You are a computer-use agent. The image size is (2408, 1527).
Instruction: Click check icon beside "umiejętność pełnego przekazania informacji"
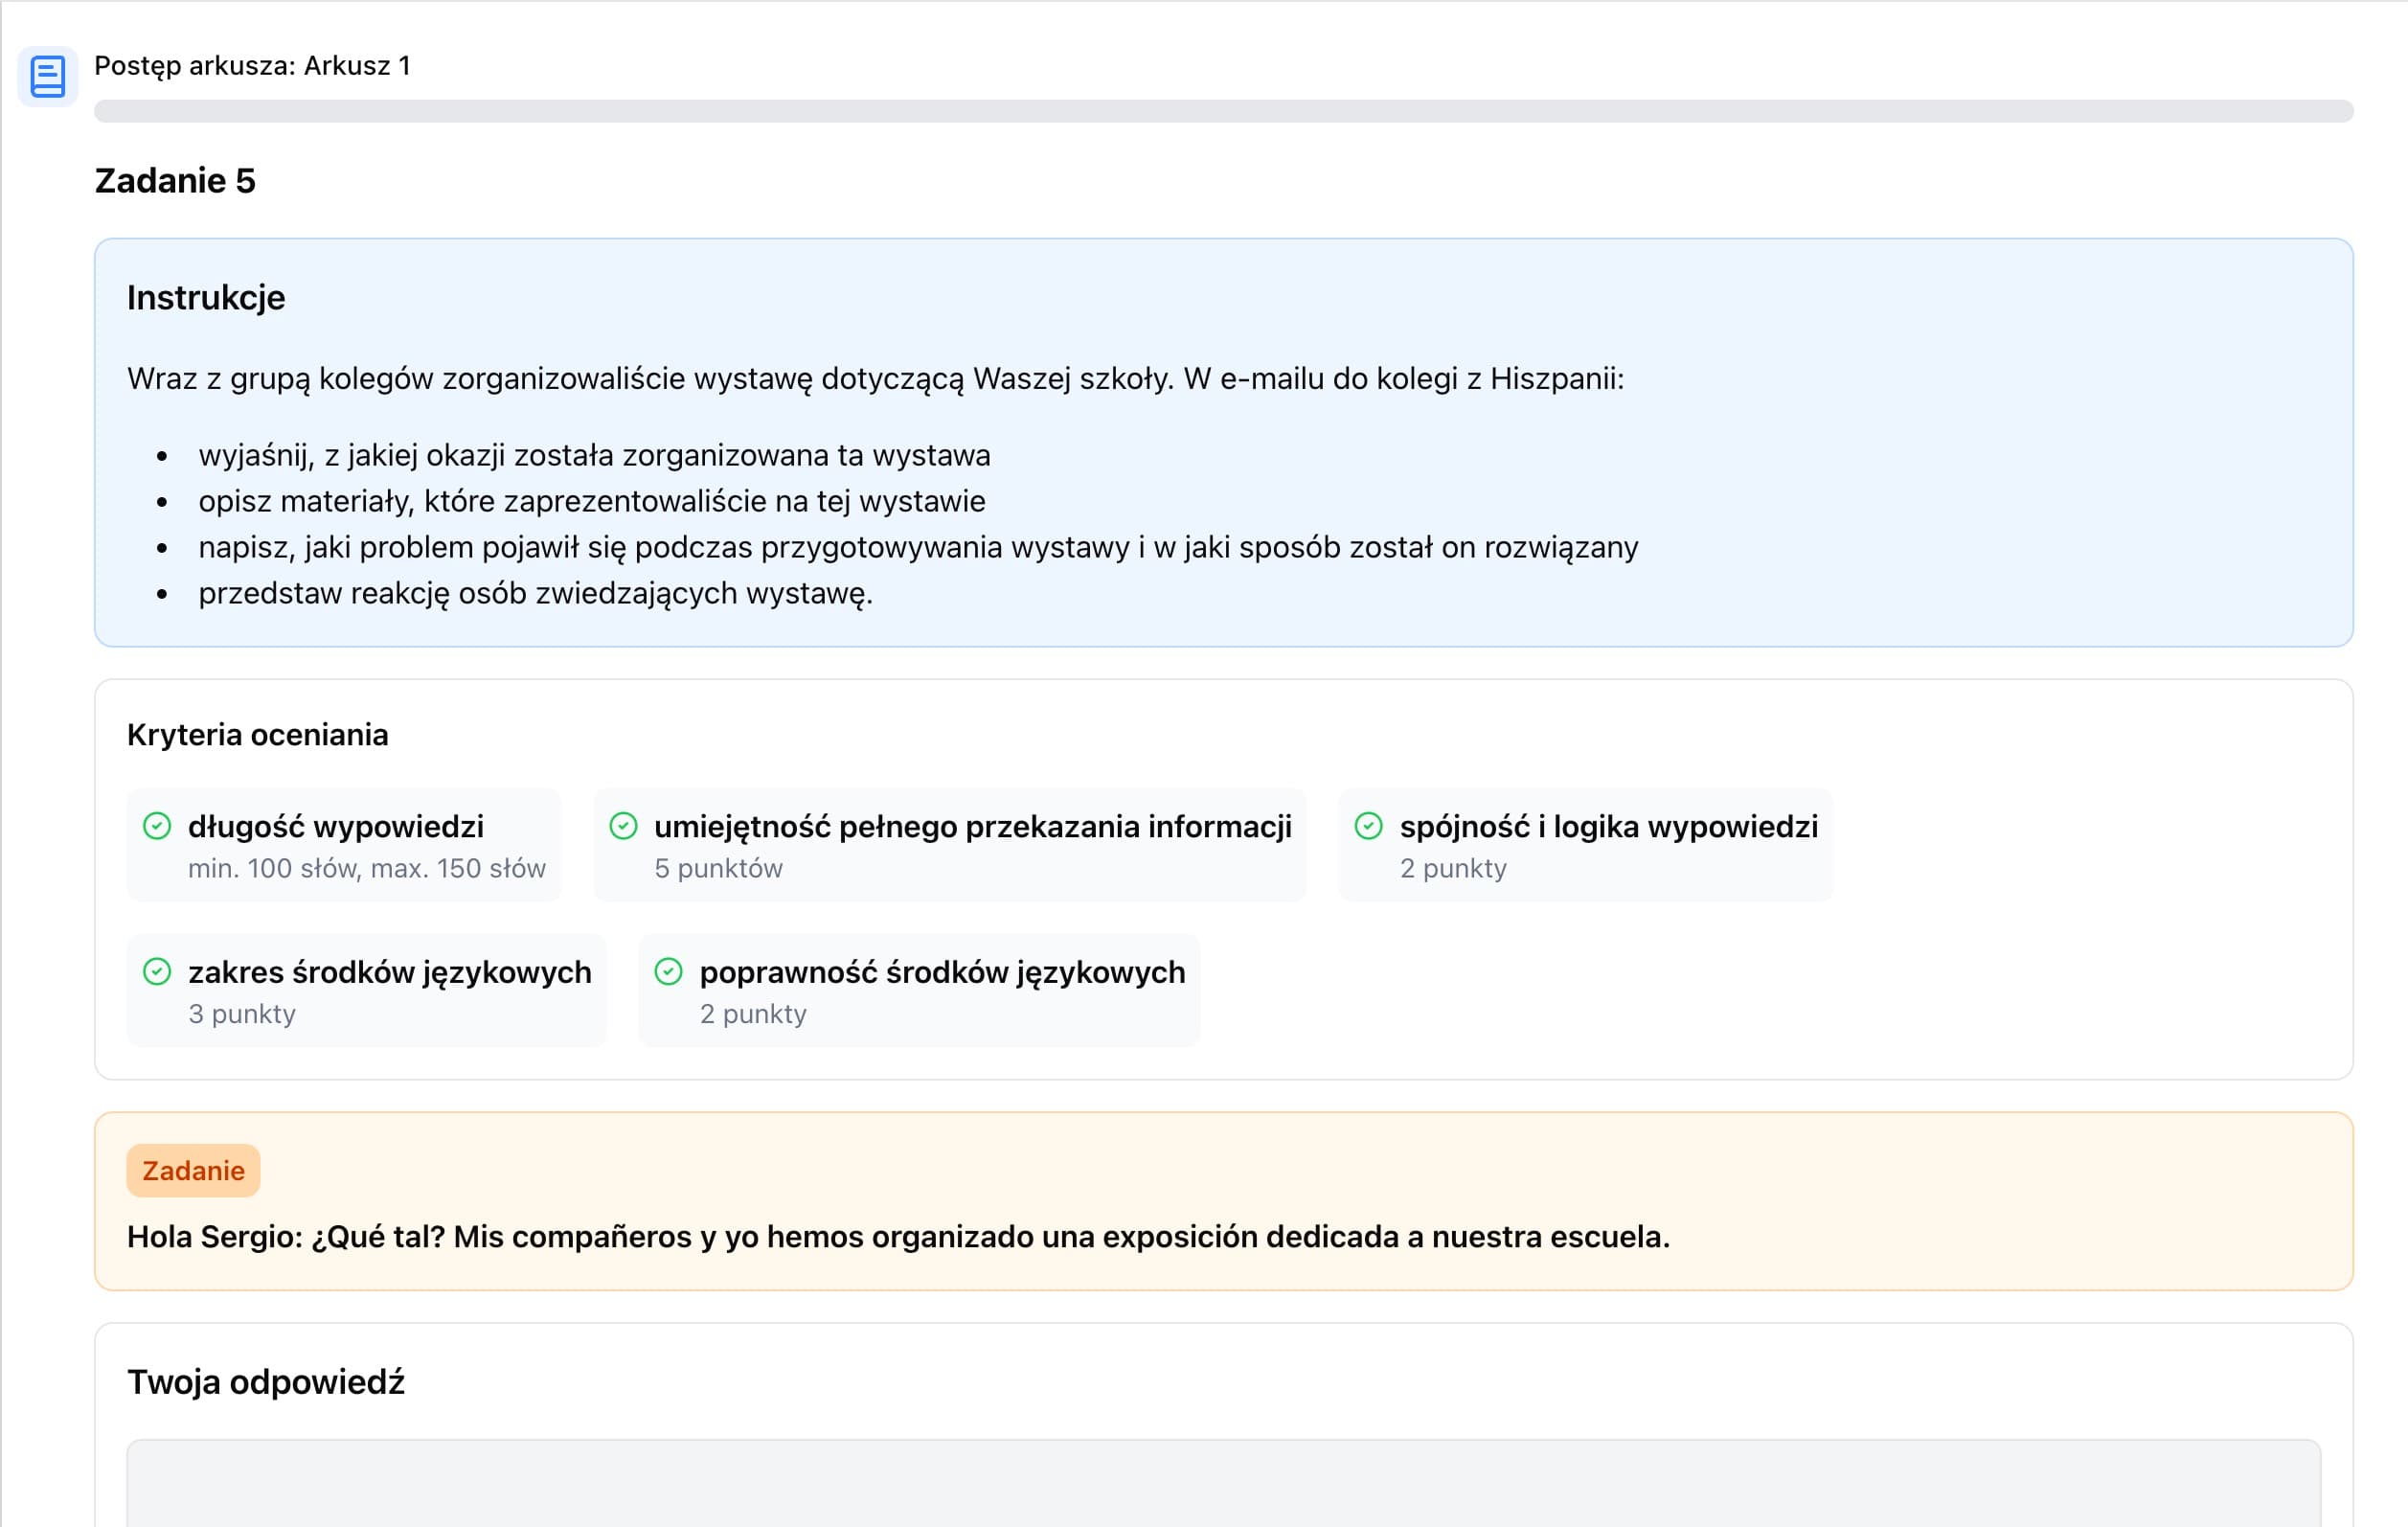(623, 826)
